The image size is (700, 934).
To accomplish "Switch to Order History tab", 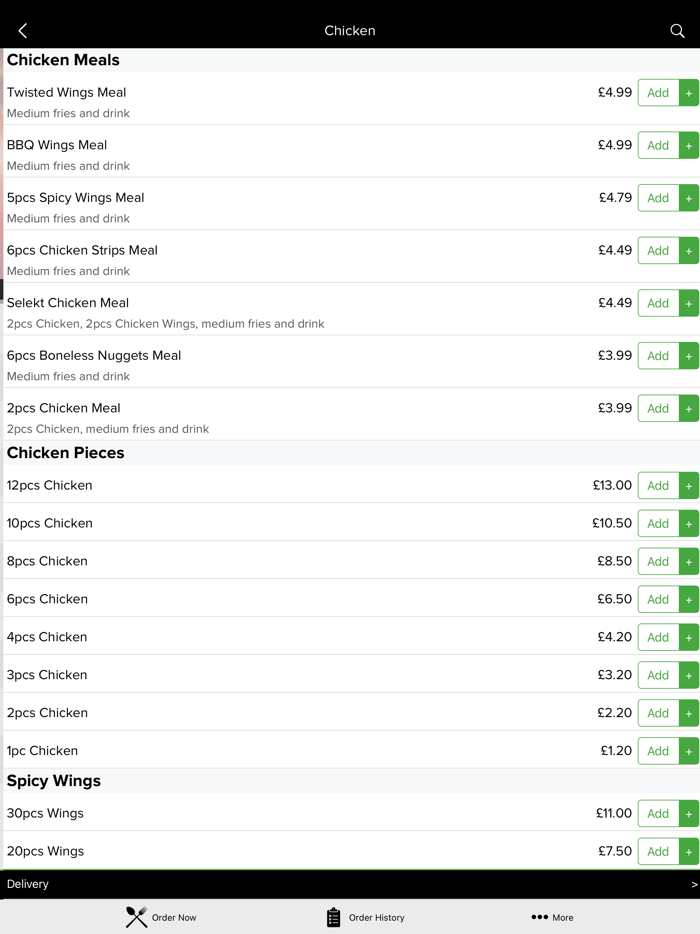I will click(x=365, y=917).
